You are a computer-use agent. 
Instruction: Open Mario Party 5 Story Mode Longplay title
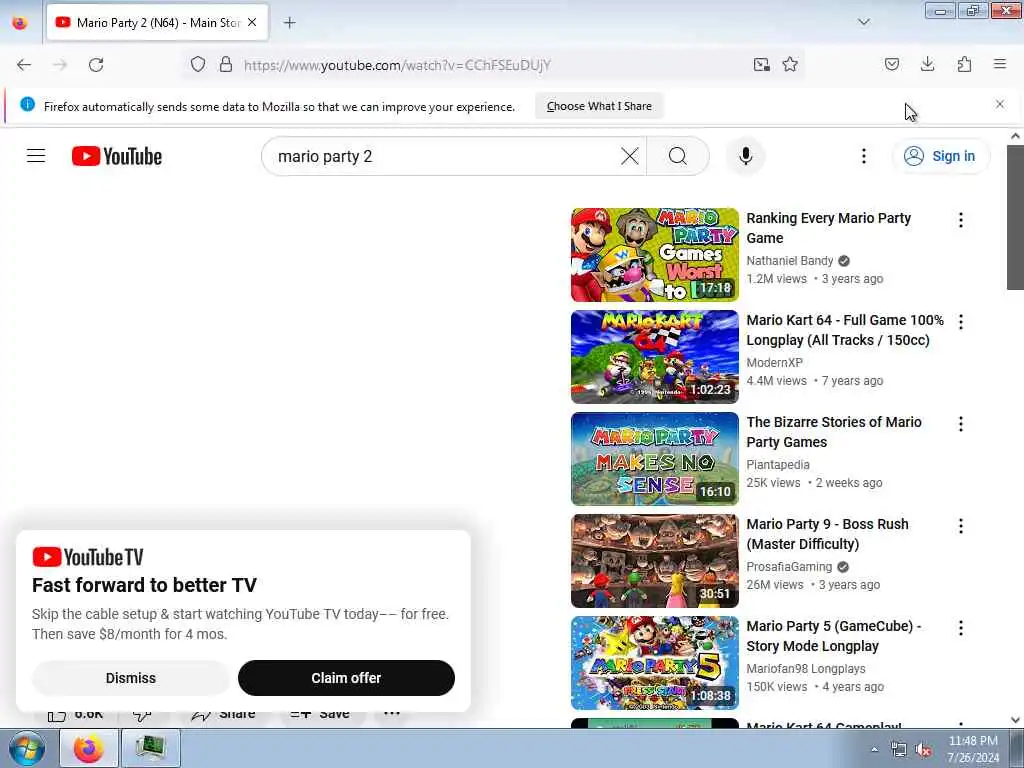tap(834, 635)
